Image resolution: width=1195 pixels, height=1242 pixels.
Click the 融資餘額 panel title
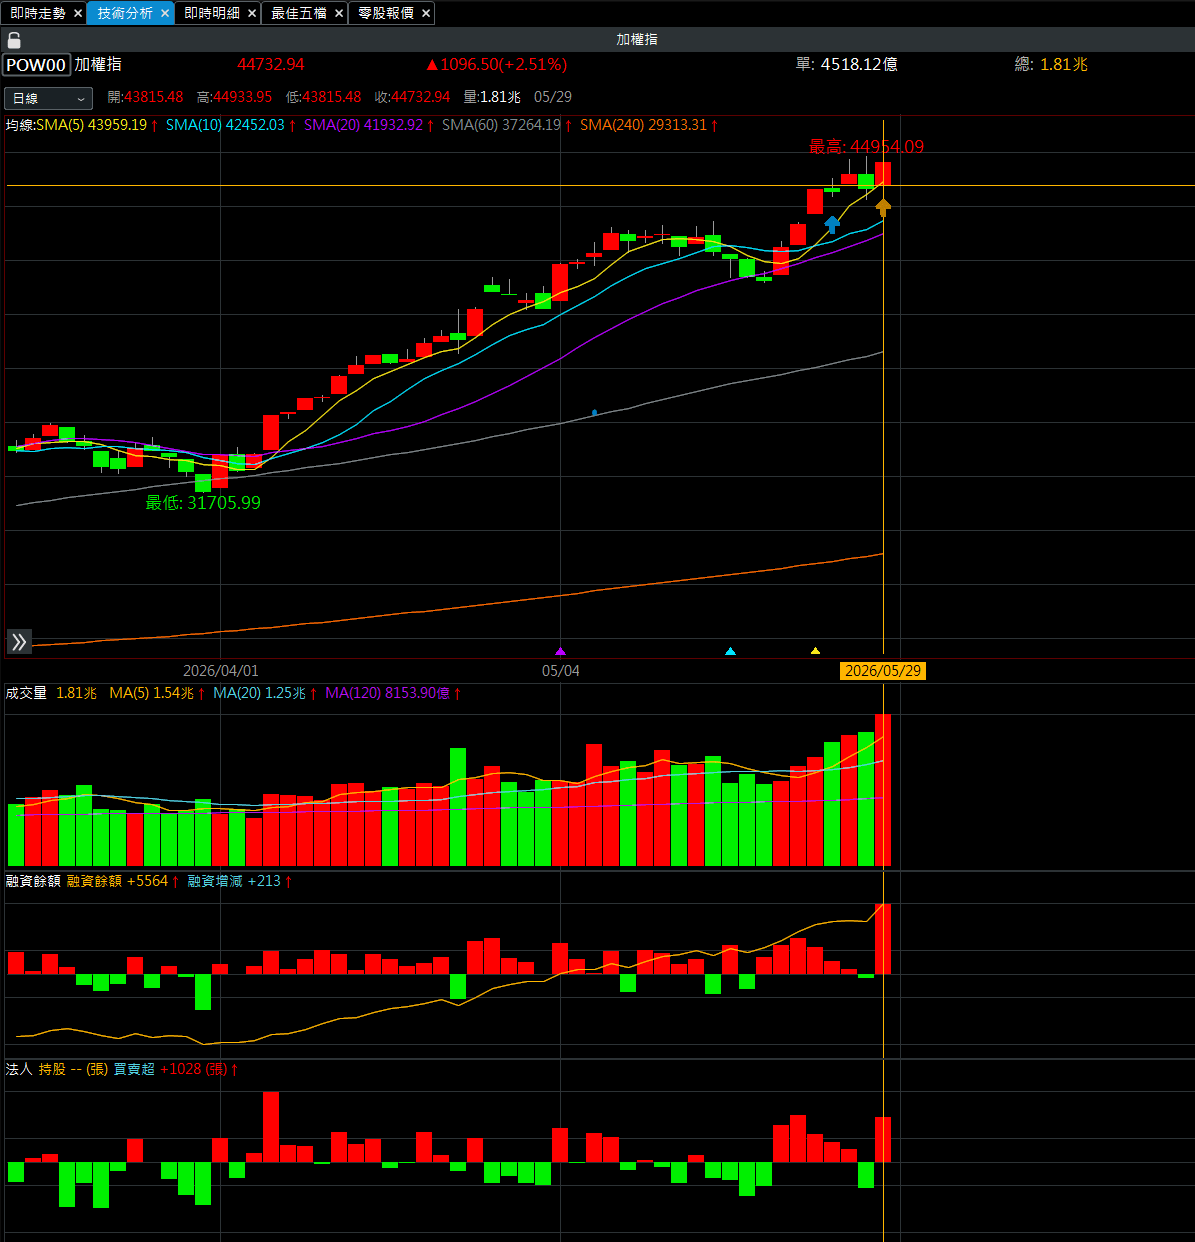click(x=33, y=881)
